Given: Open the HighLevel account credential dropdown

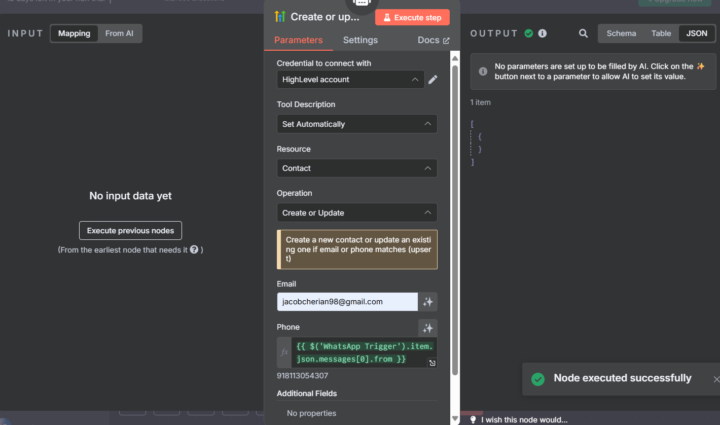Looking at the screenshot, I should coord(350,79).
